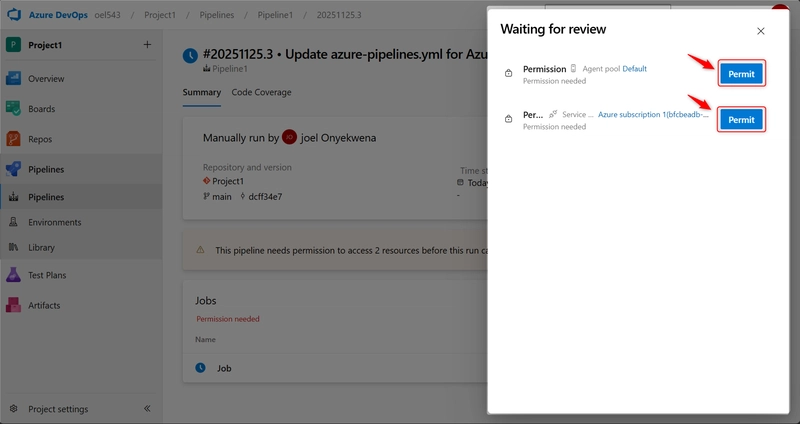Permit the Azure subscription service connection

pyautogui.click(x=741, y=120)
